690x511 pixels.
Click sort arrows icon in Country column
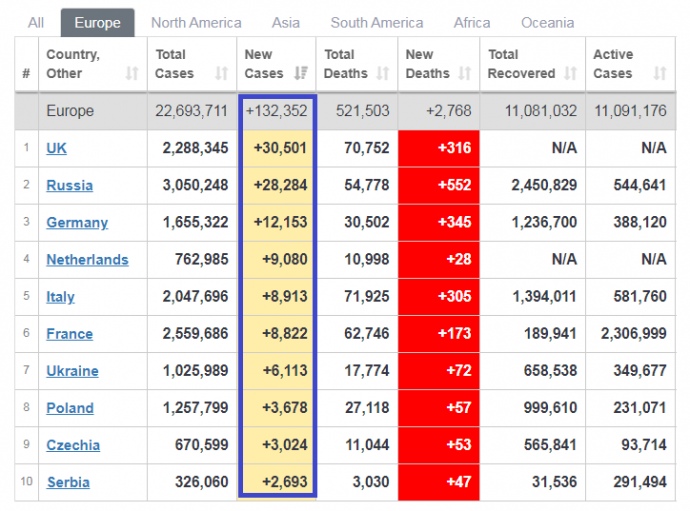click(132, 74)
